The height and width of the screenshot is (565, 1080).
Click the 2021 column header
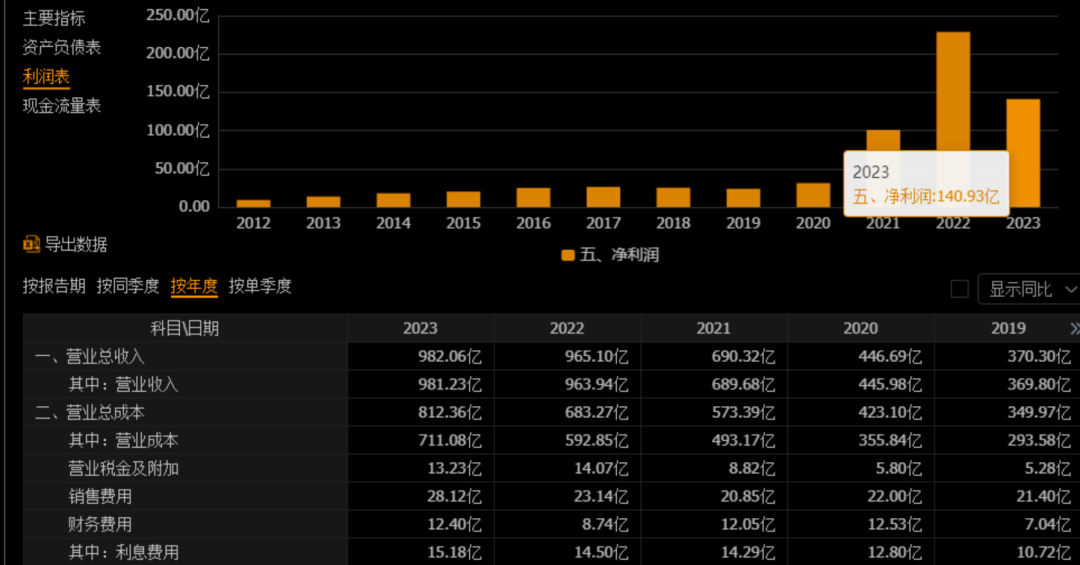click(714, 329)
